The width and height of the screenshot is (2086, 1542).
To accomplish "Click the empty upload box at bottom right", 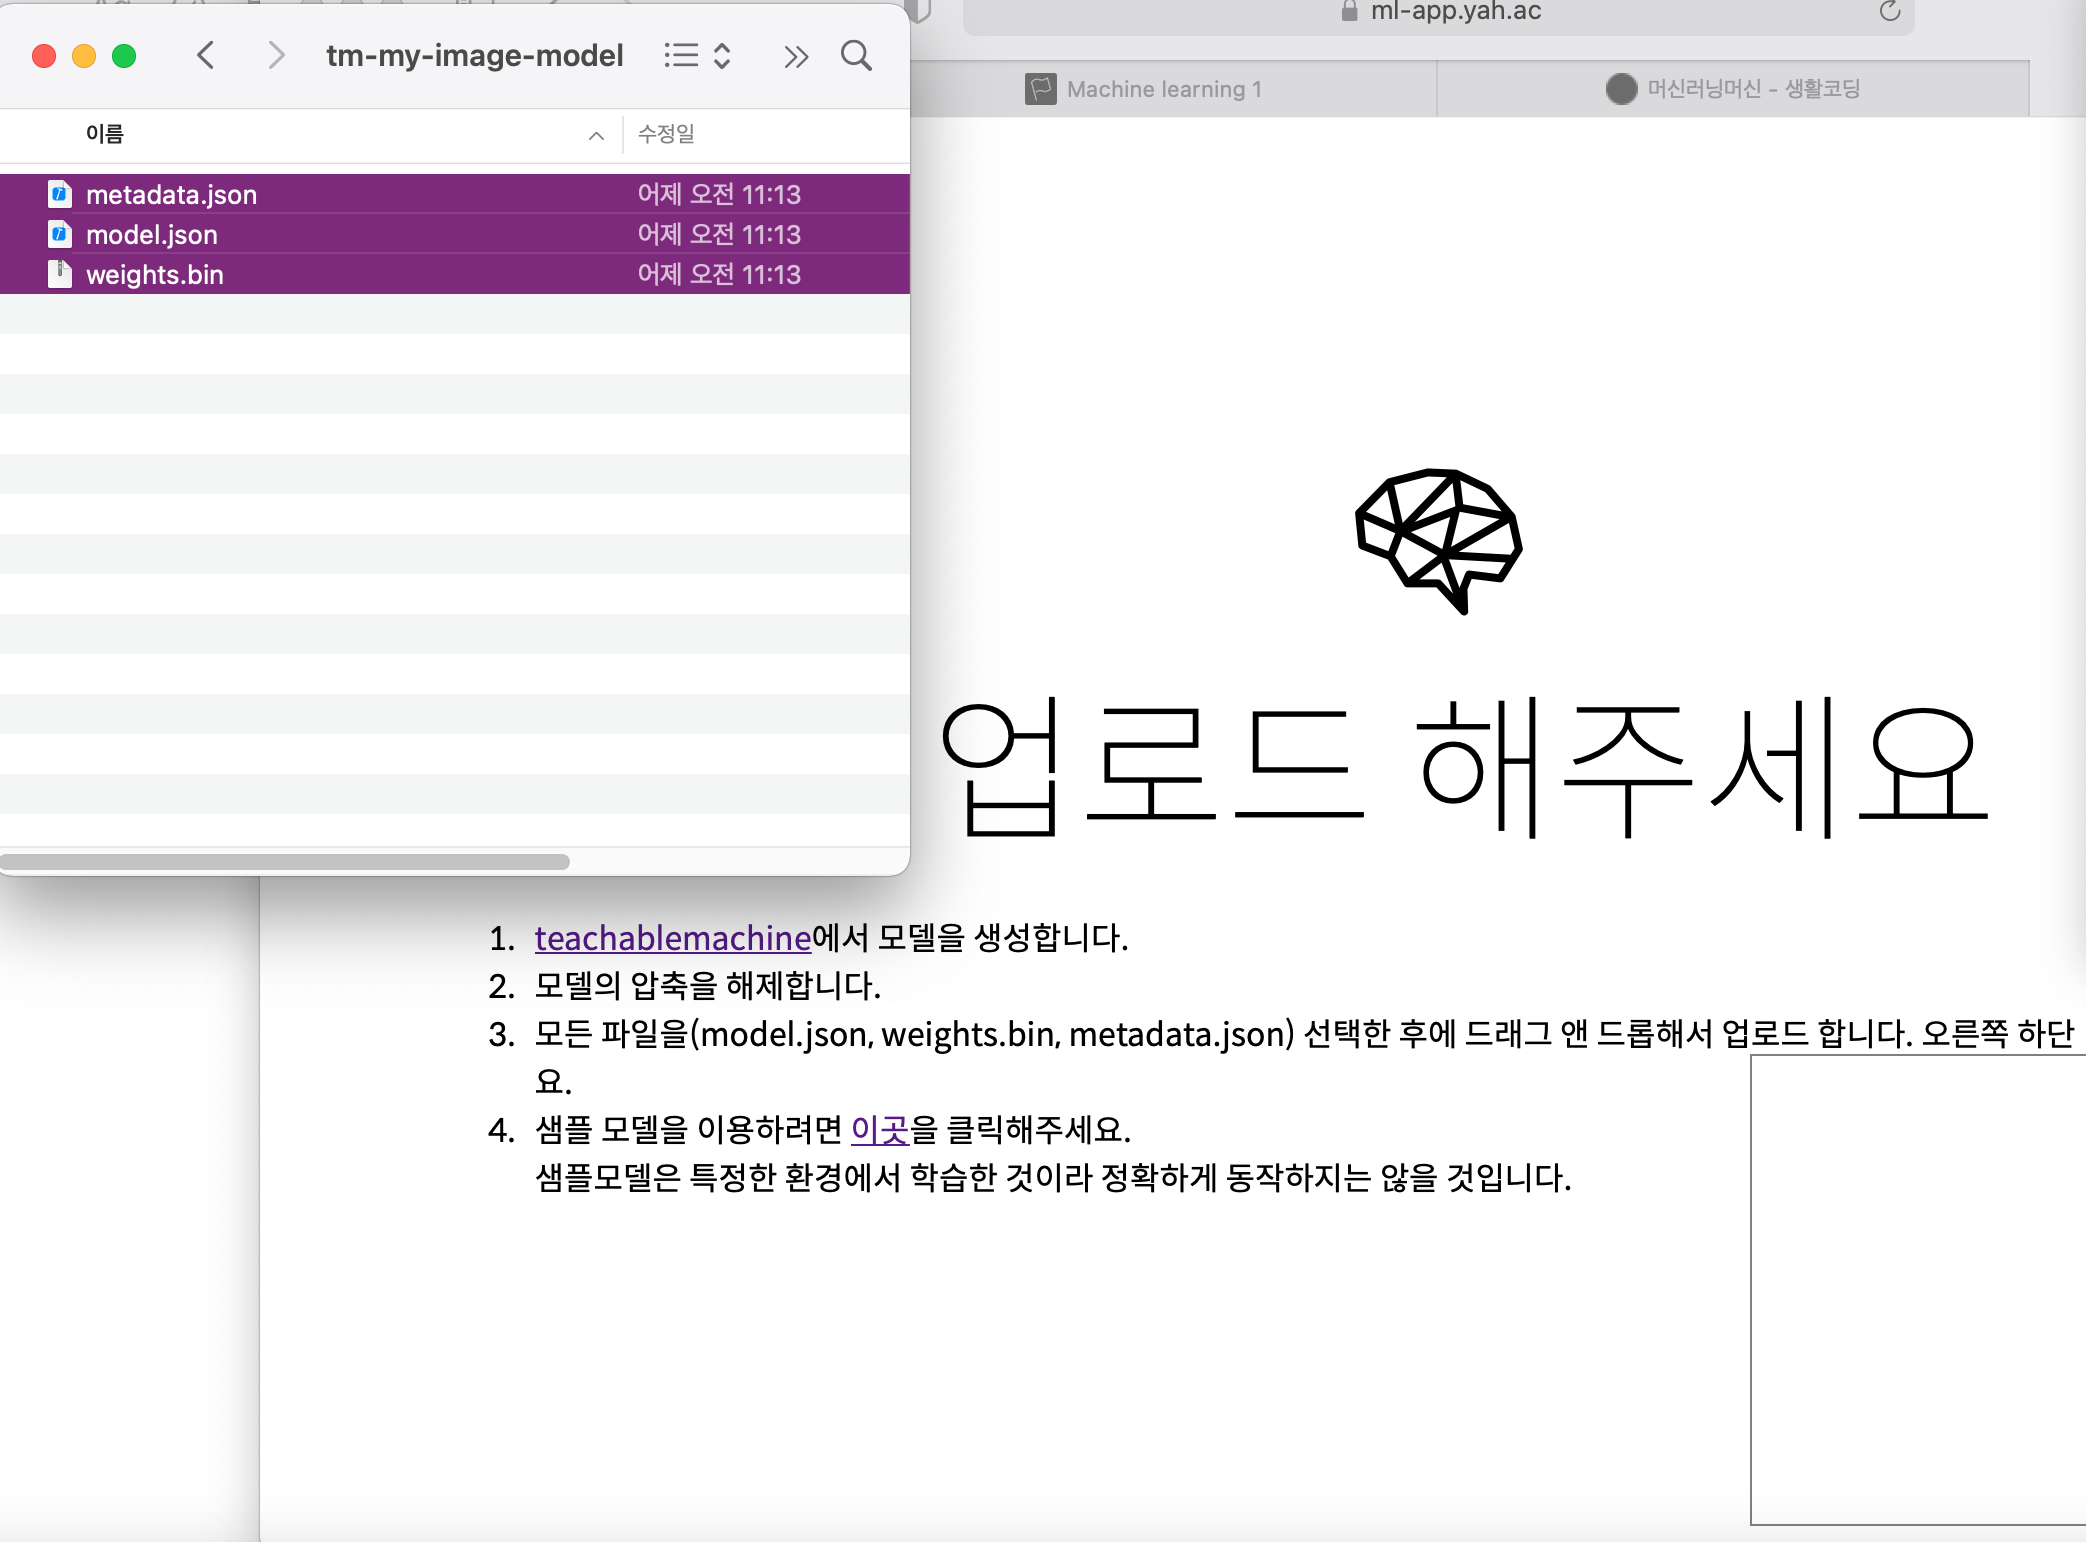I will point(1917,1290).
